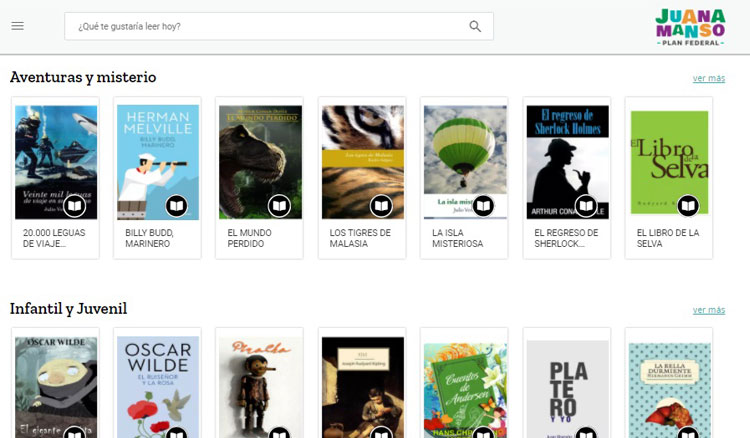Click read icon on El Libro de la Selva
The image size is (750, 438).
pos(688,206)
